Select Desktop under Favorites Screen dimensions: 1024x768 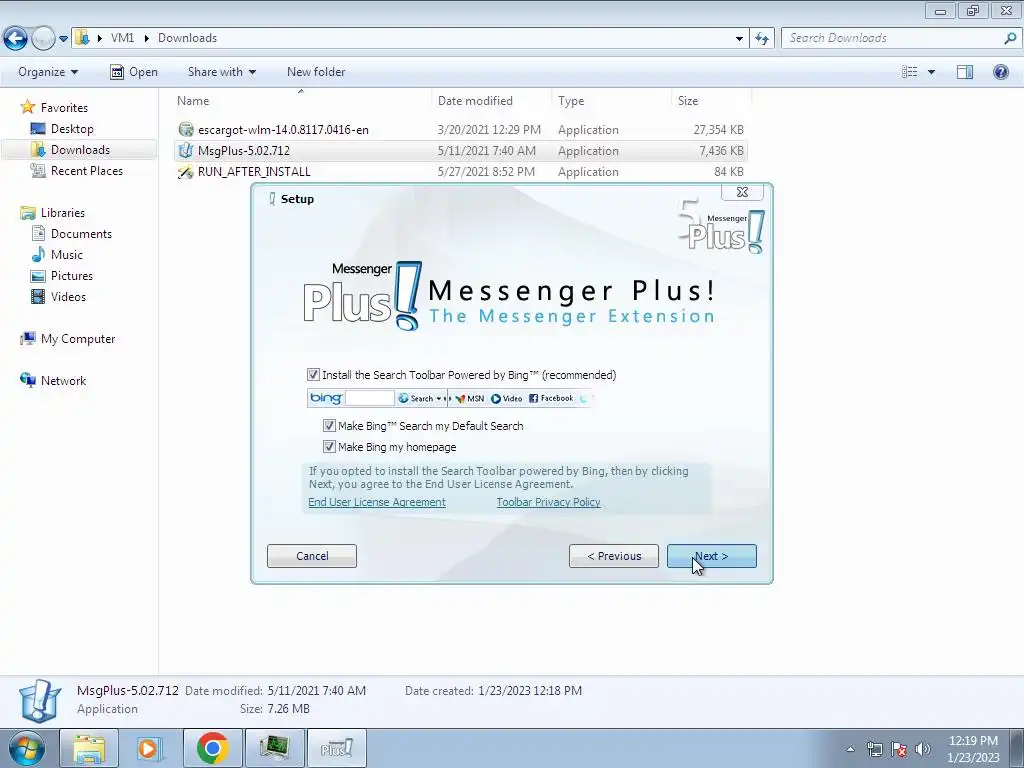72,129
